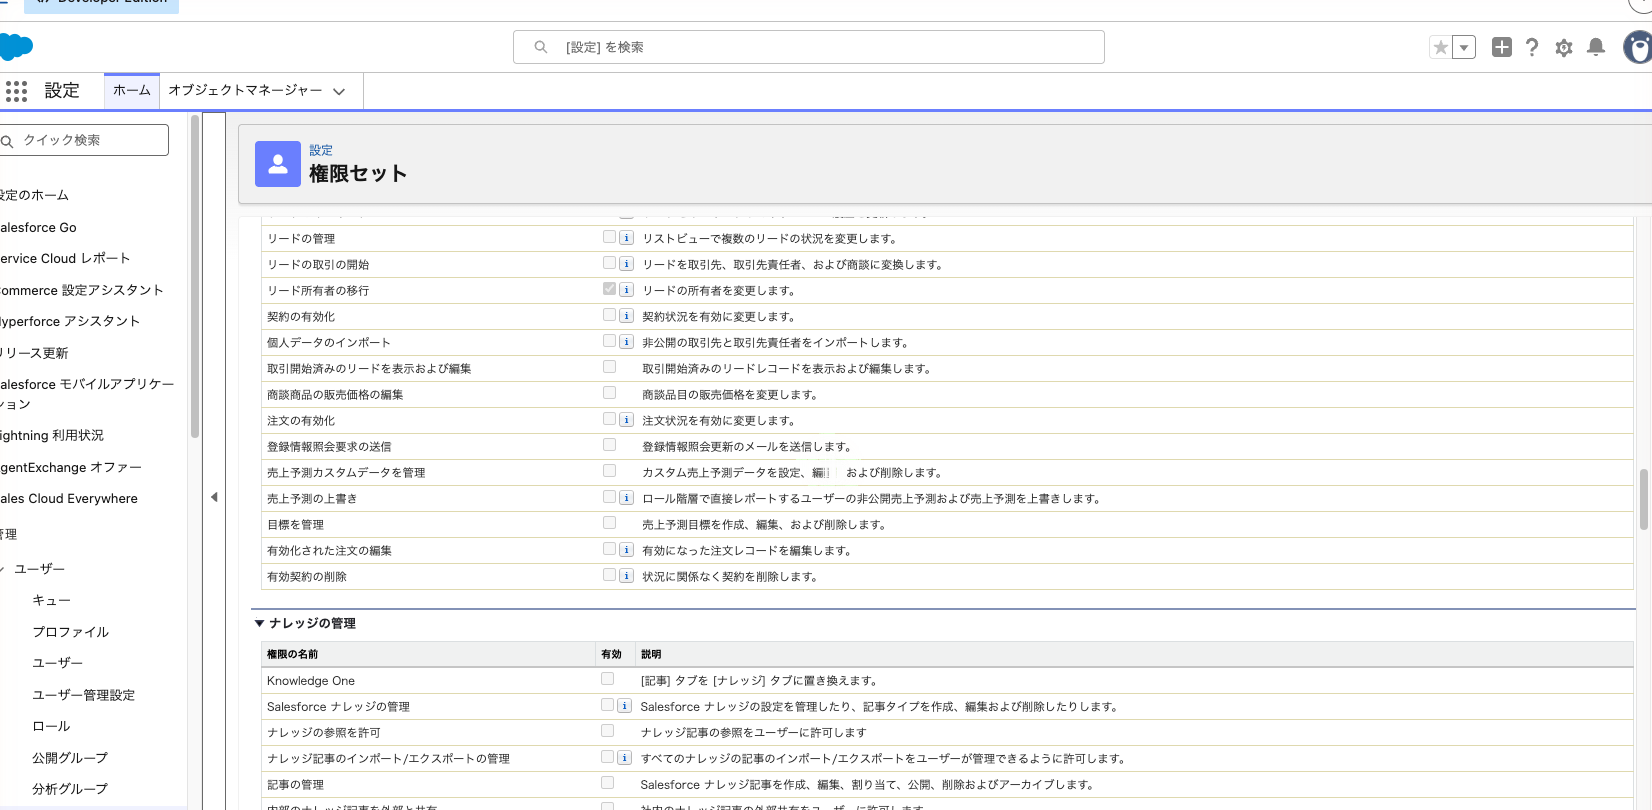Show info icon for 売上予測の上書き

[x=626, y=498]
